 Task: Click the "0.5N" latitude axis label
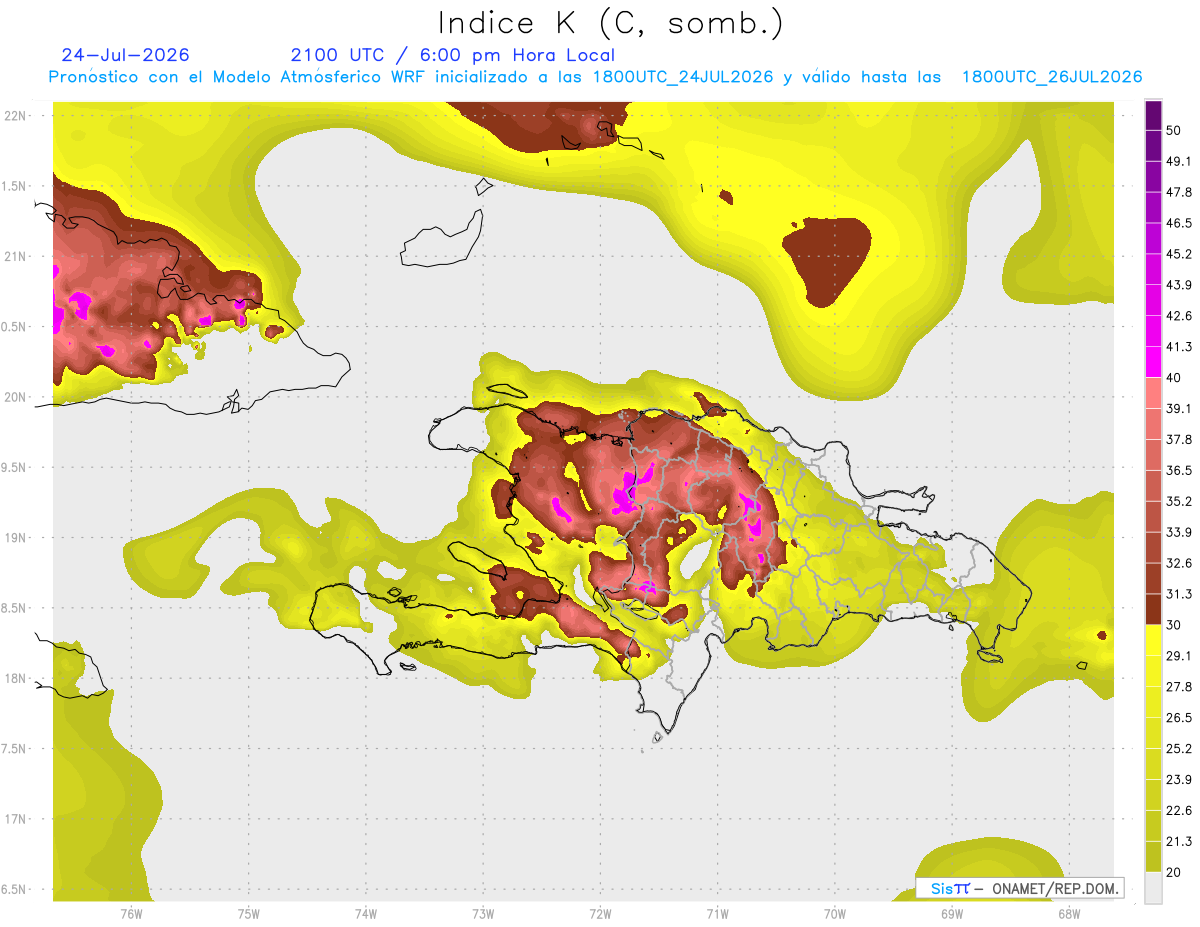(x=14, y=326)
